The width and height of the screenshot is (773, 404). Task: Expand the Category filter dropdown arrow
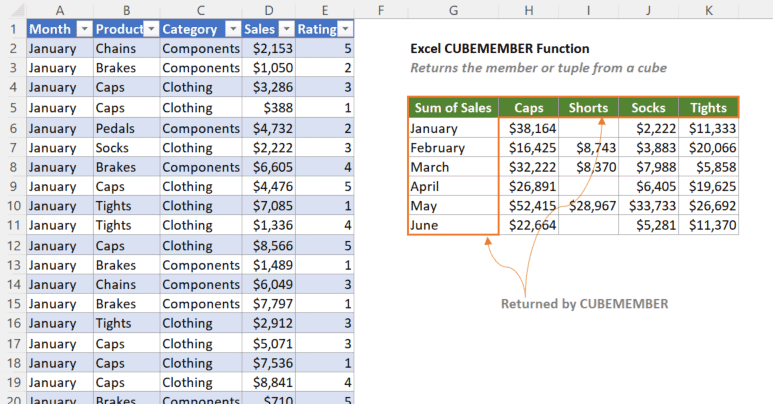tap(231, 29)
